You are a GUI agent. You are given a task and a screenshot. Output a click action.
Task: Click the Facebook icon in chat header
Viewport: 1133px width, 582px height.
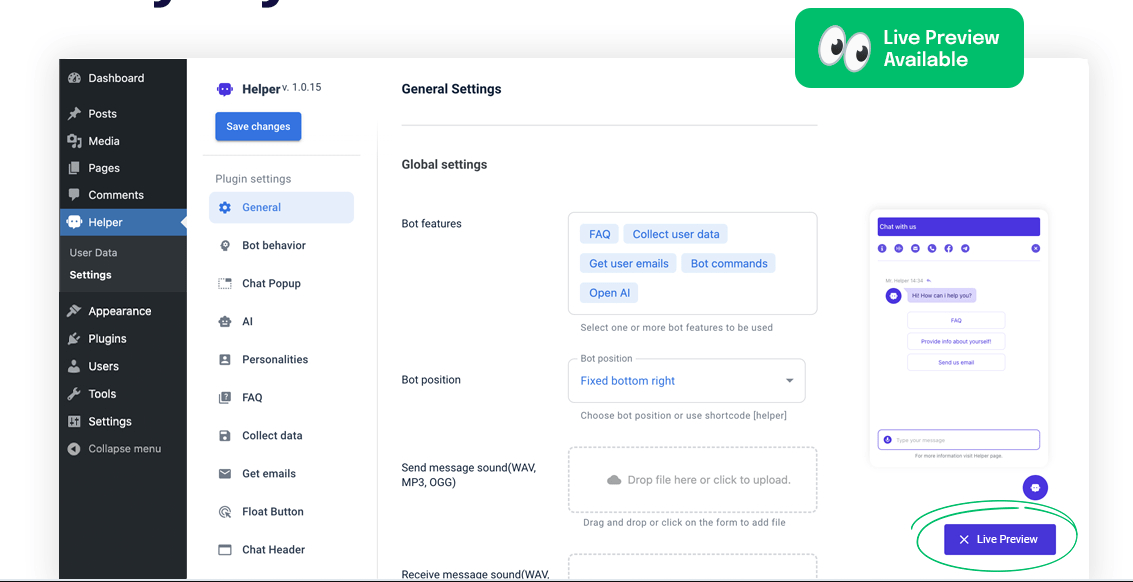tap(948, 248)
